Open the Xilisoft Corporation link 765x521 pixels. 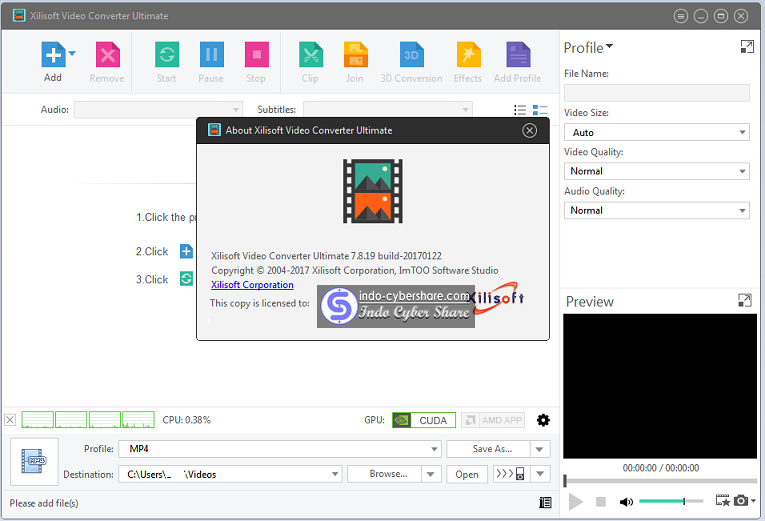tap(252, 285)
